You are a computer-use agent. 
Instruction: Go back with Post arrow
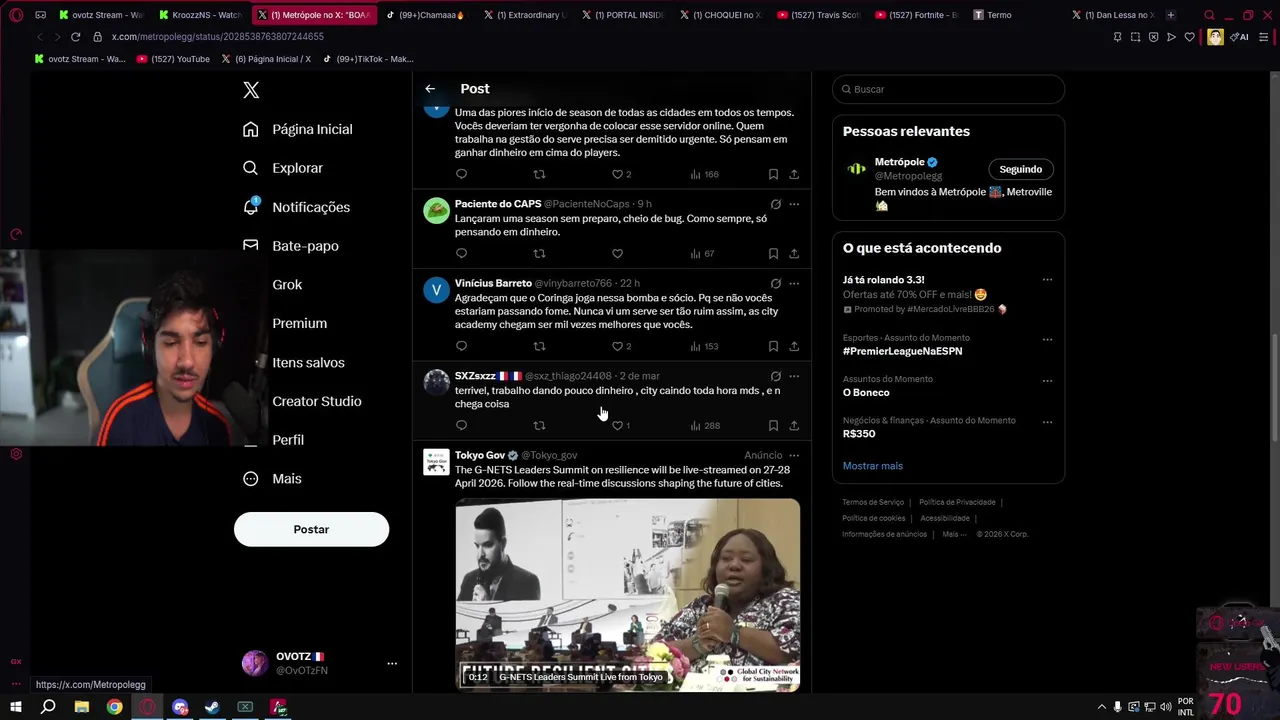430,89
